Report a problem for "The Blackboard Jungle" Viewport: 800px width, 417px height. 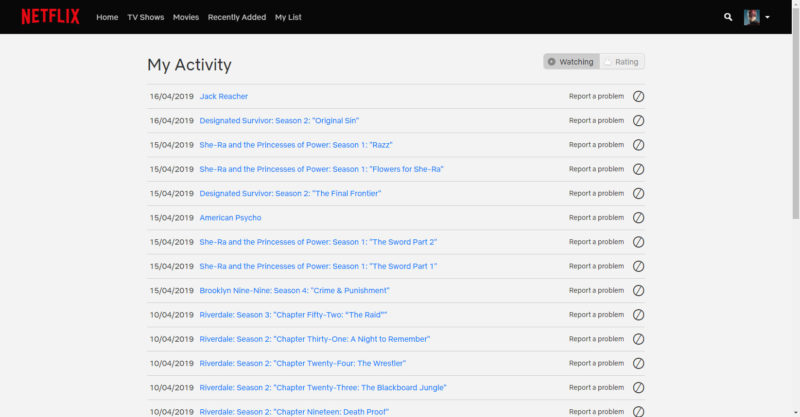pos(596,387)
